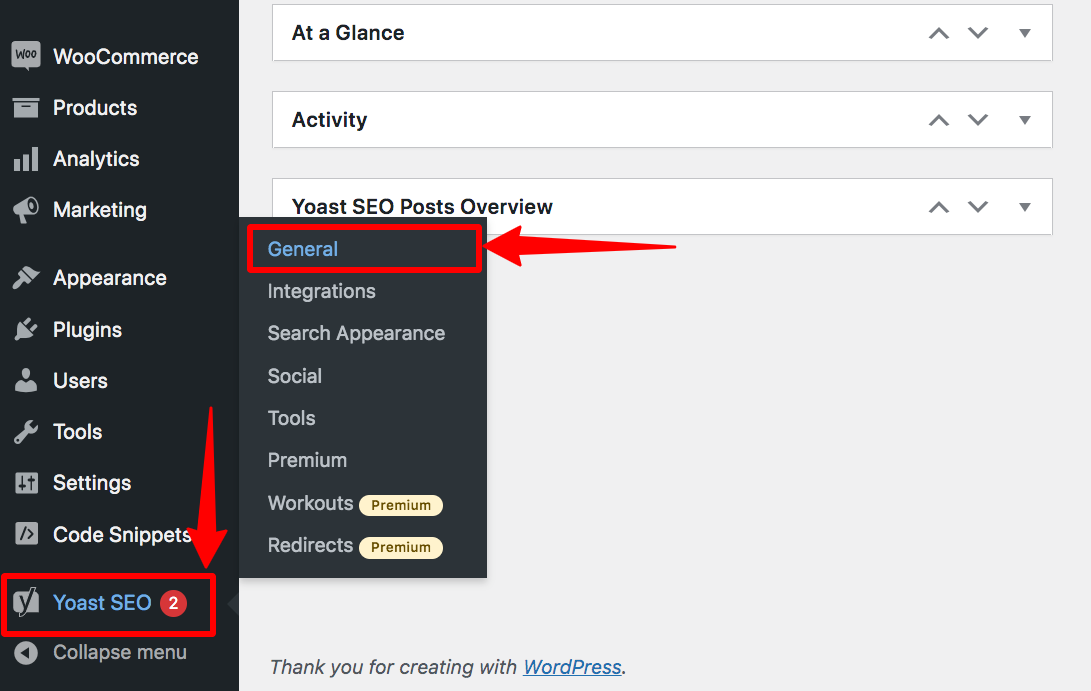This screenshot has width=1091, height=691.
Task: Open the WordPress link in footer
Action: coord(572,667)
